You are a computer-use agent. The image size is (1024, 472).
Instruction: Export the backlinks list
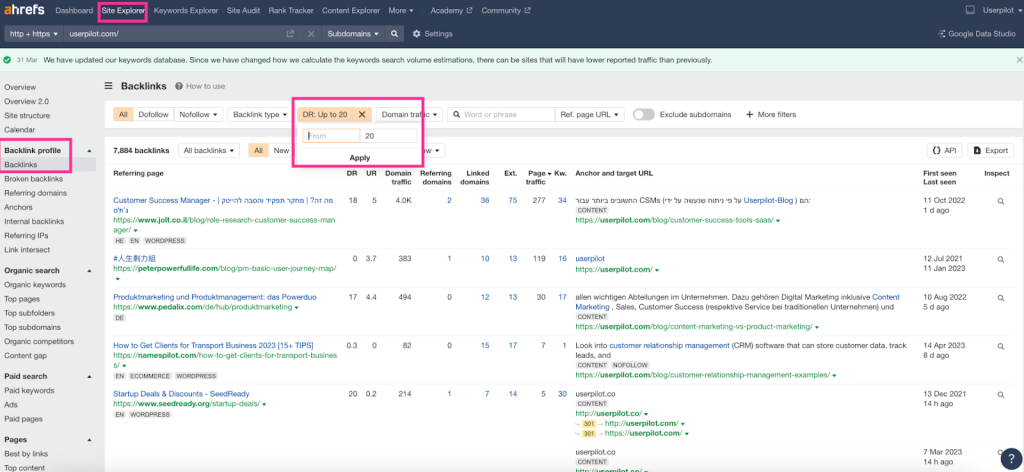coord(991,150)
